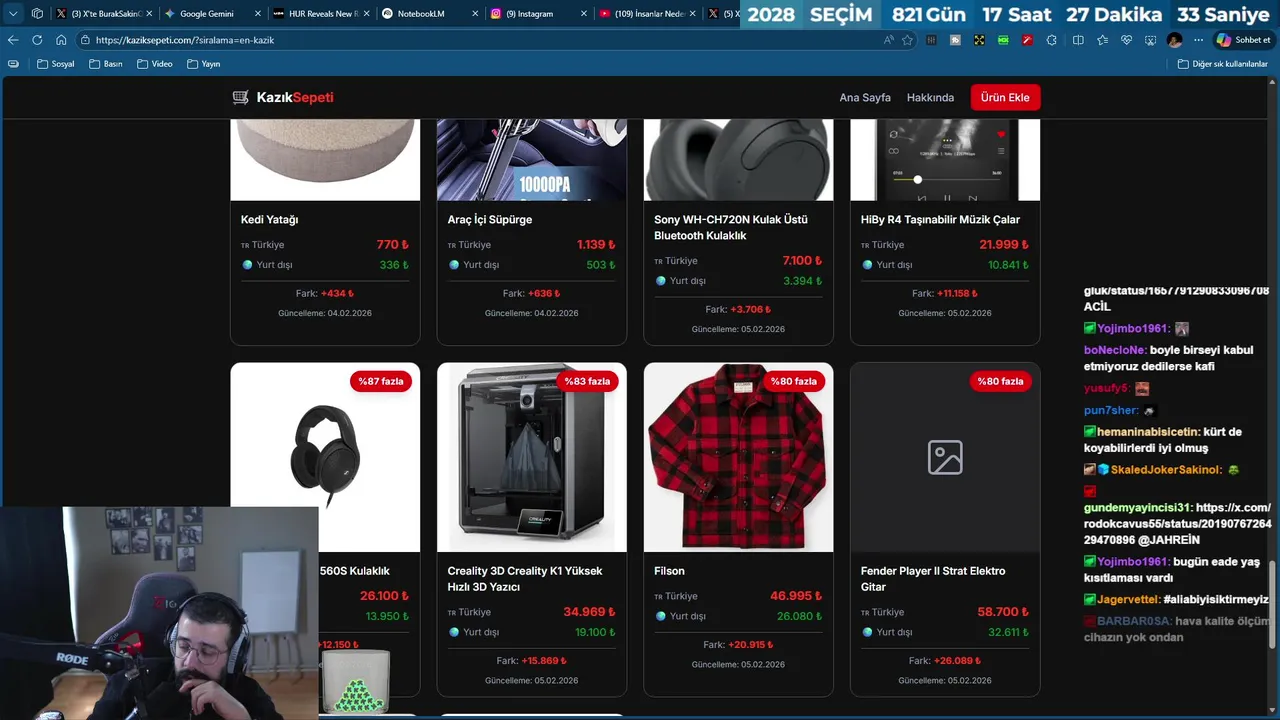Click the 58.700 ₺ Fender price
The height and width of the screenshot is (720, 1280).
pos(1003,612)
